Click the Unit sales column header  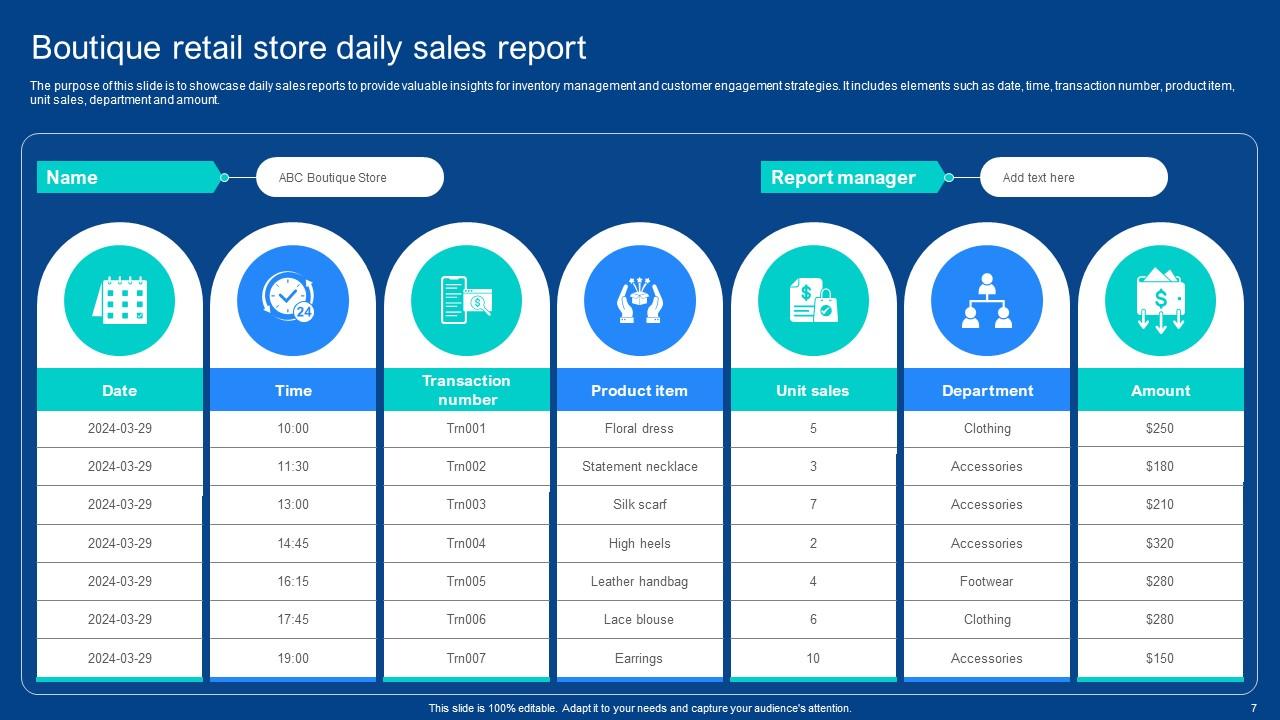(x=813, y=390)
